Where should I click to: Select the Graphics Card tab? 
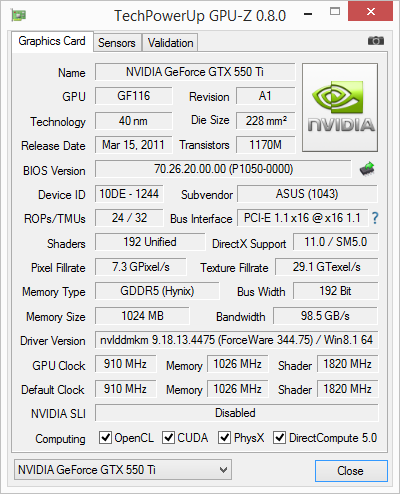click(x=52, y=41)
